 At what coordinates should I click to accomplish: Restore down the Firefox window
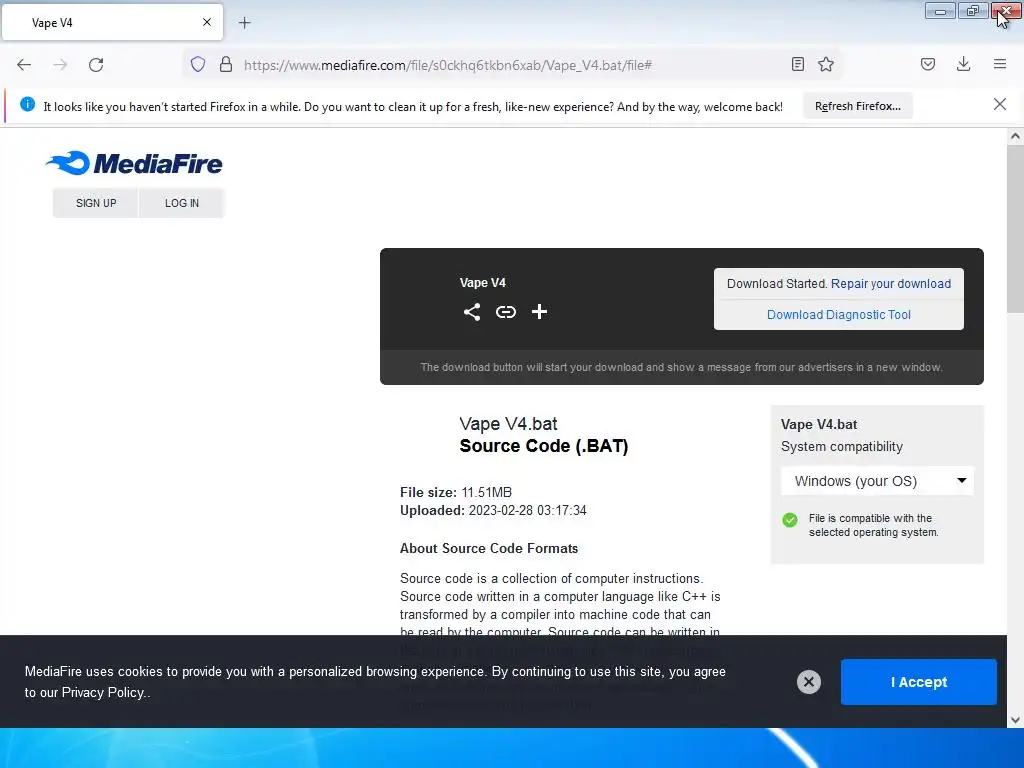(973, 11)
